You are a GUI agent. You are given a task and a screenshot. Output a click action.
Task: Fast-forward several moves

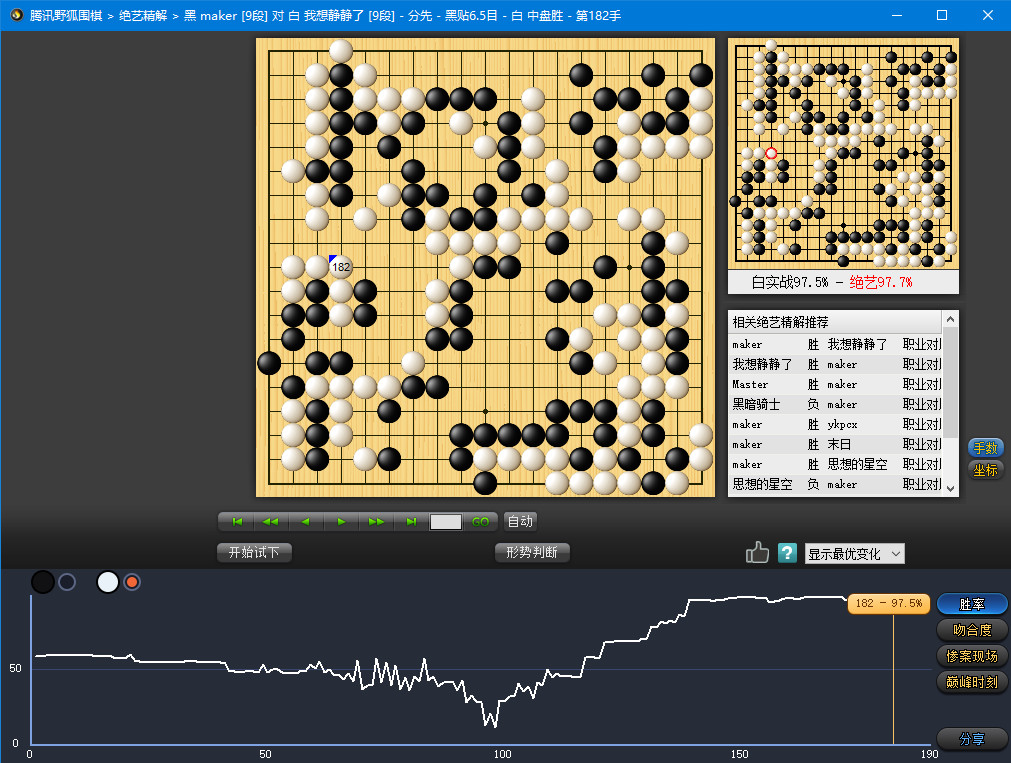tap(376, 521)
